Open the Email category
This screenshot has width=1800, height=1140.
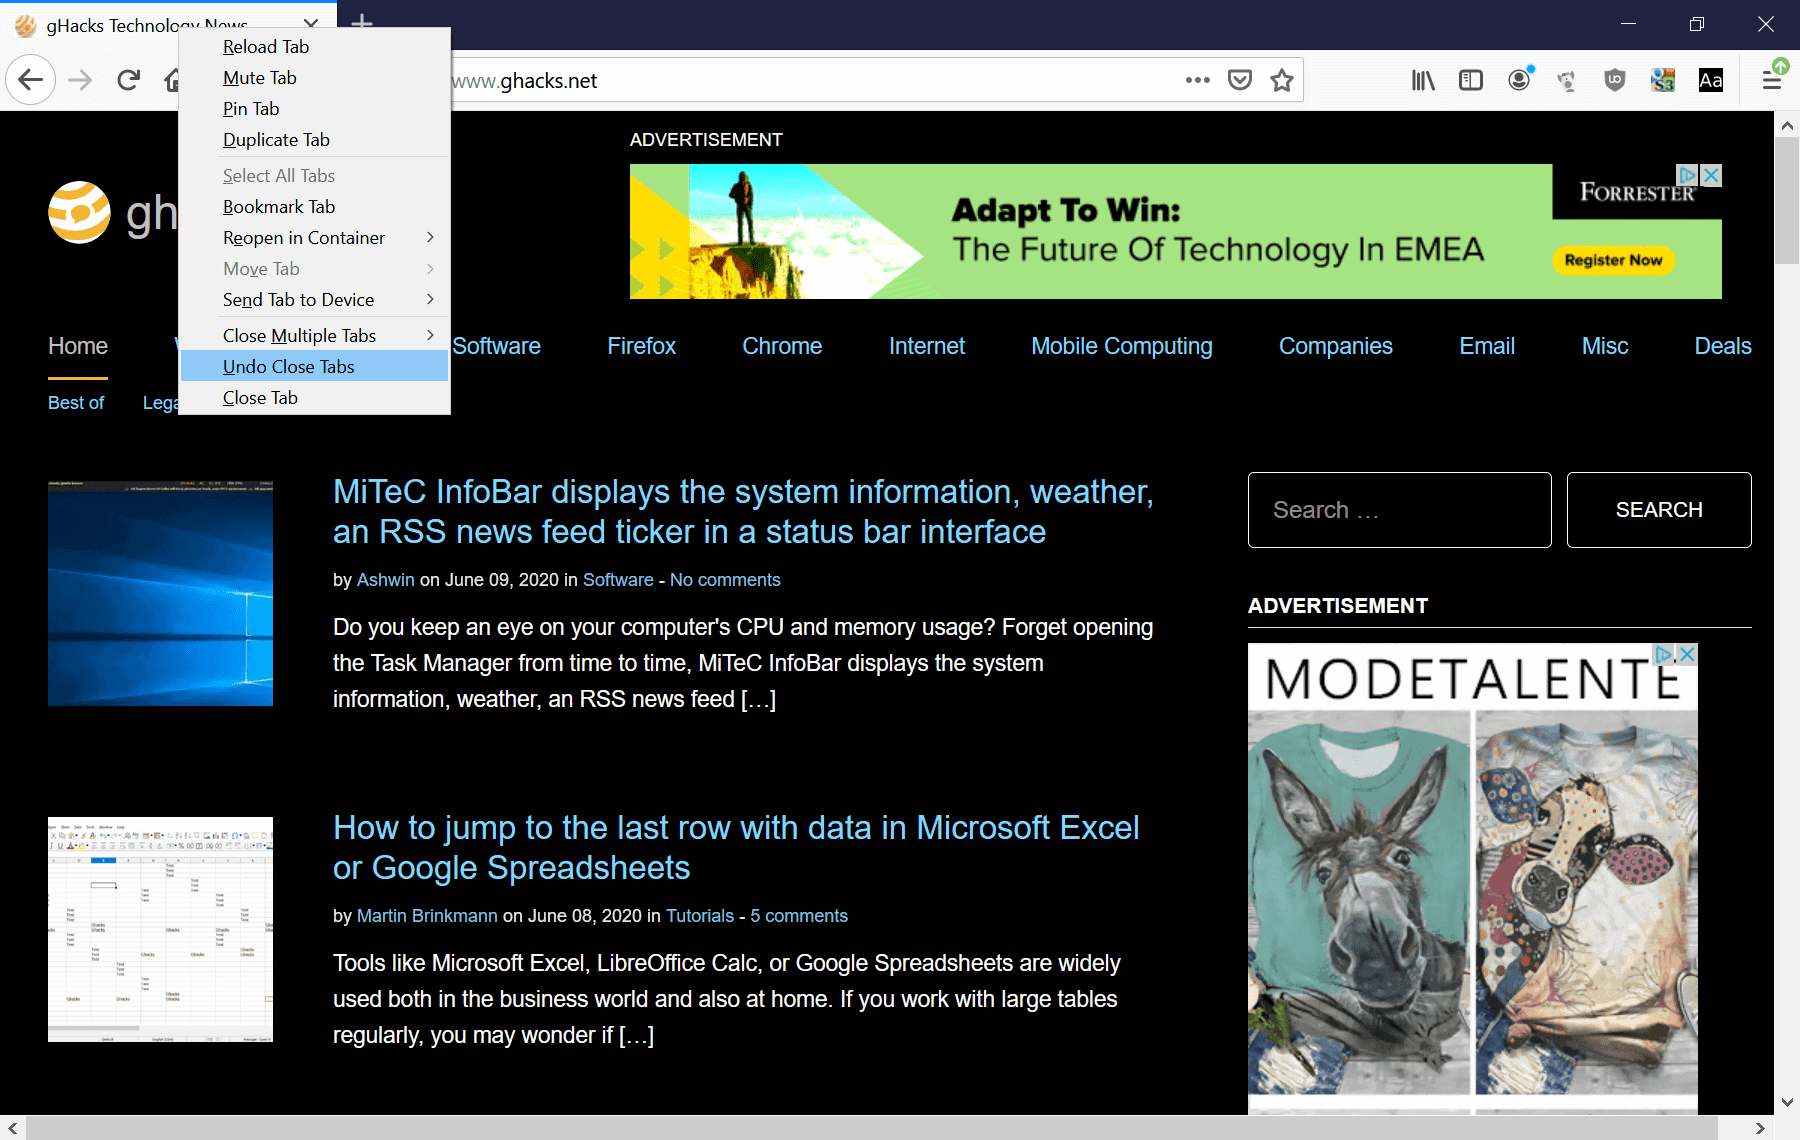[x=1487, y=346]
